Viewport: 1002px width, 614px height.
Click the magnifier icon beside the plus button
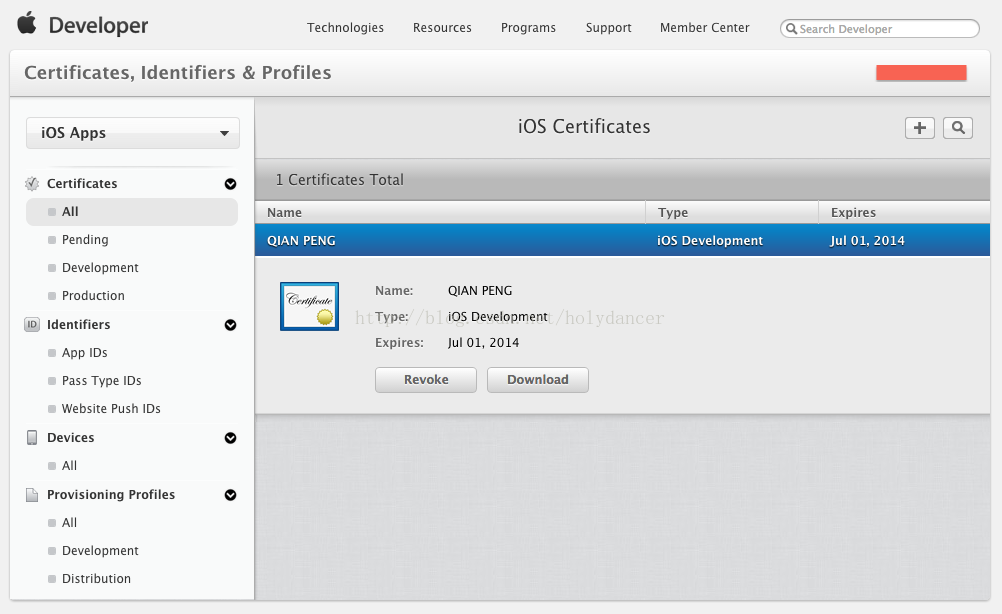click(x=958, y=127)
